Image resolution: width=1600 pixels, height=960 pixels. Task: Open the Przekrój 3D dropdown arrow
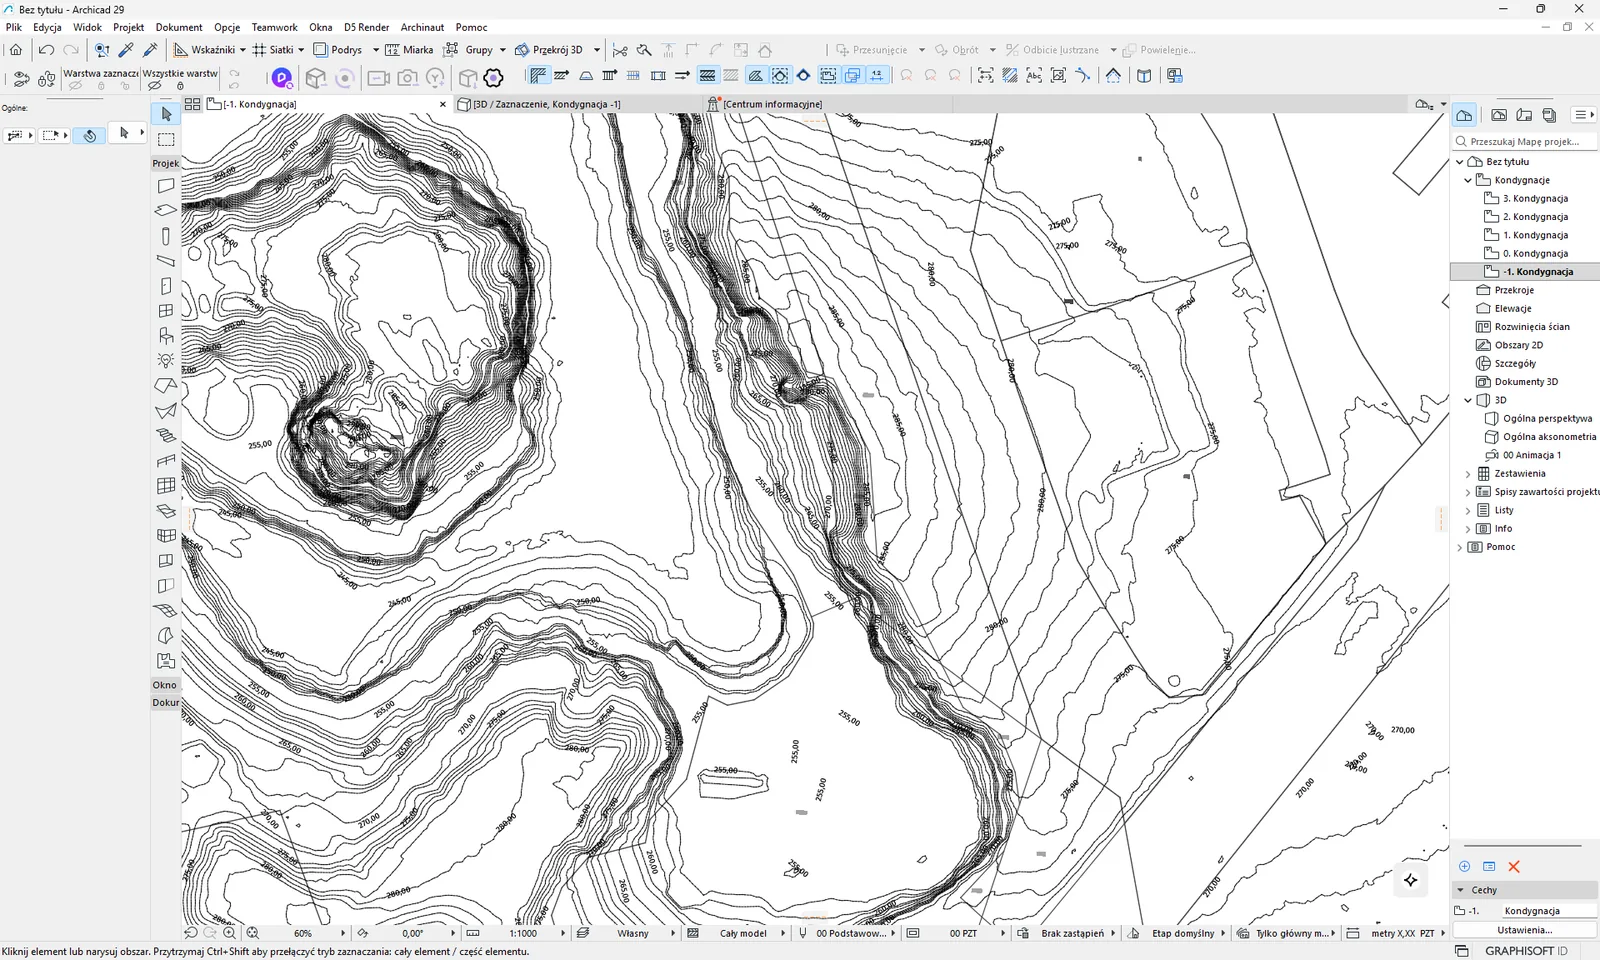597,50
